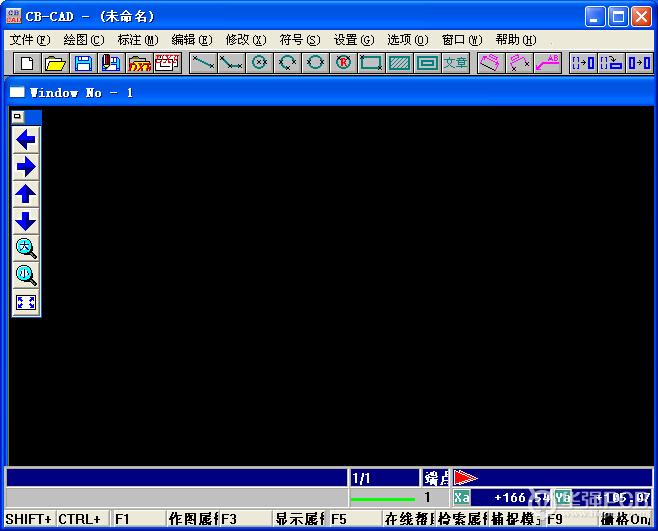Click the green line style indicator

coord(382,498)
